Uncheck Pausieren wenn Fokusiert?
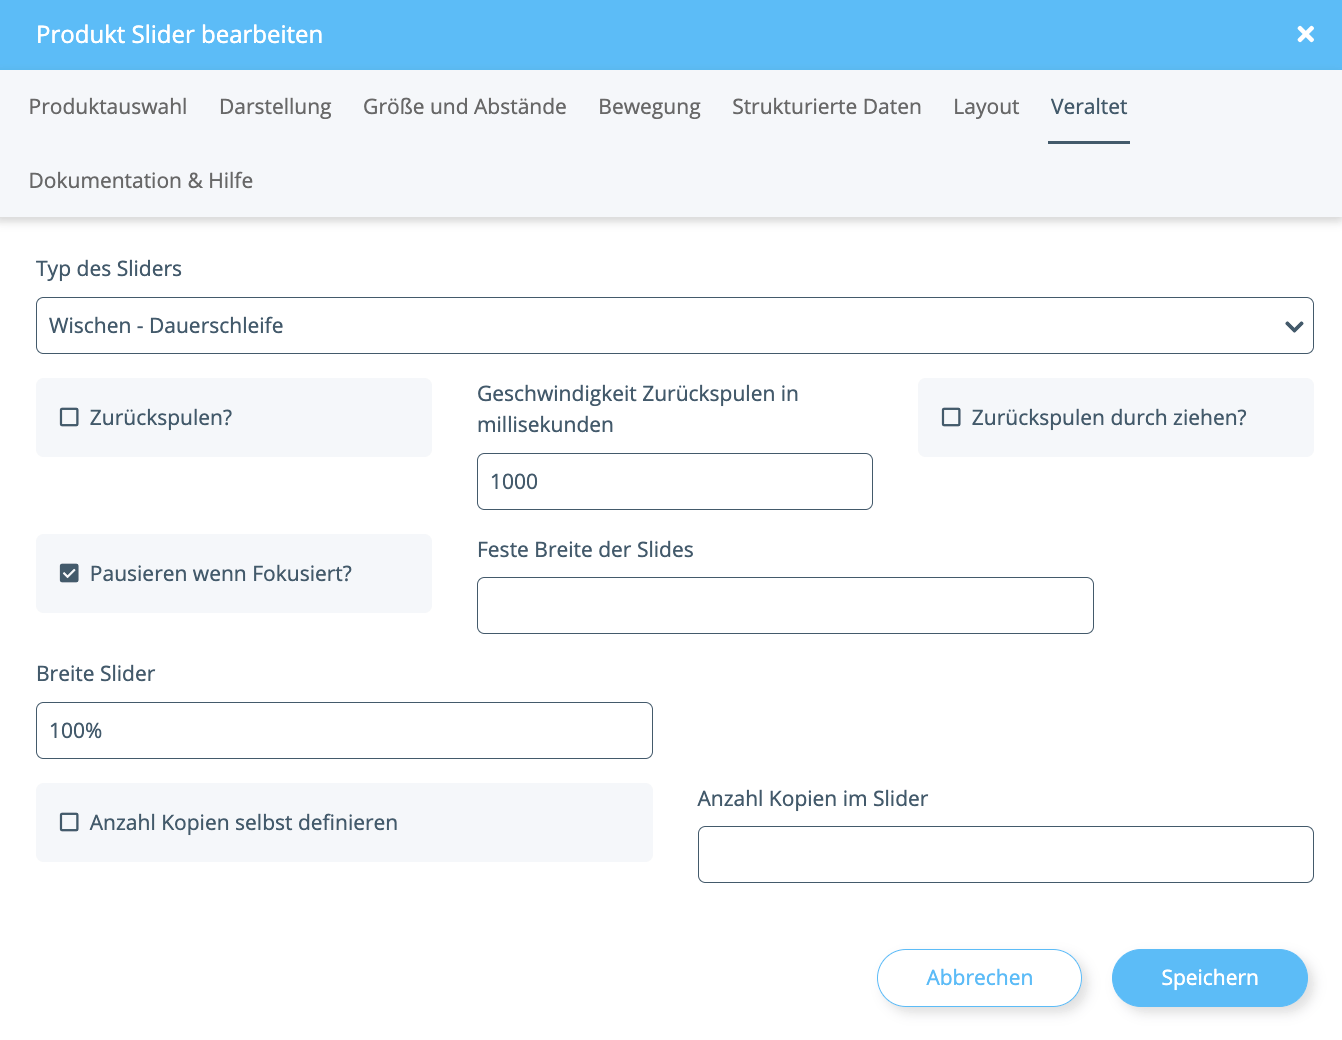This screenshot has height=1040, width=1342. click(x=69, y=573)
